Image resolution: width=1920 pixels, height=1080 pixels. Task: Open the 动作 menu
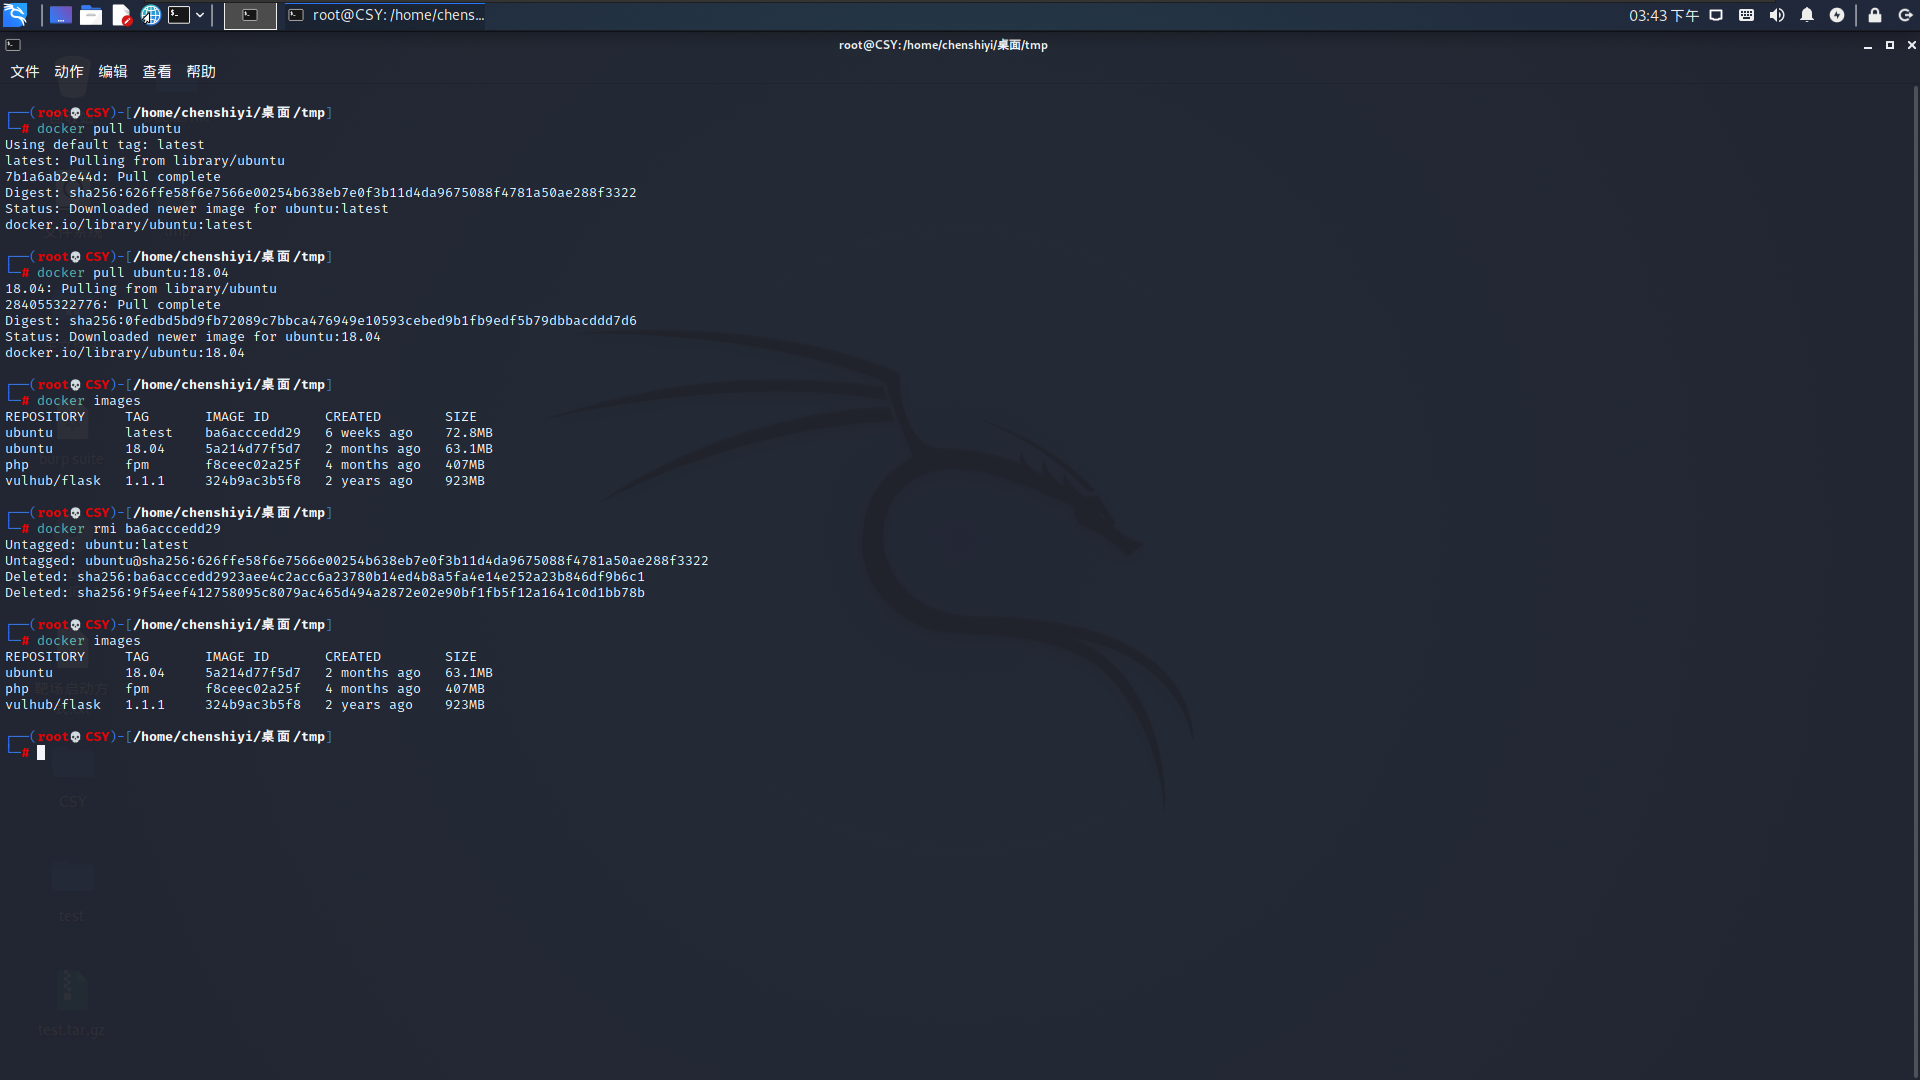point(69,72)
